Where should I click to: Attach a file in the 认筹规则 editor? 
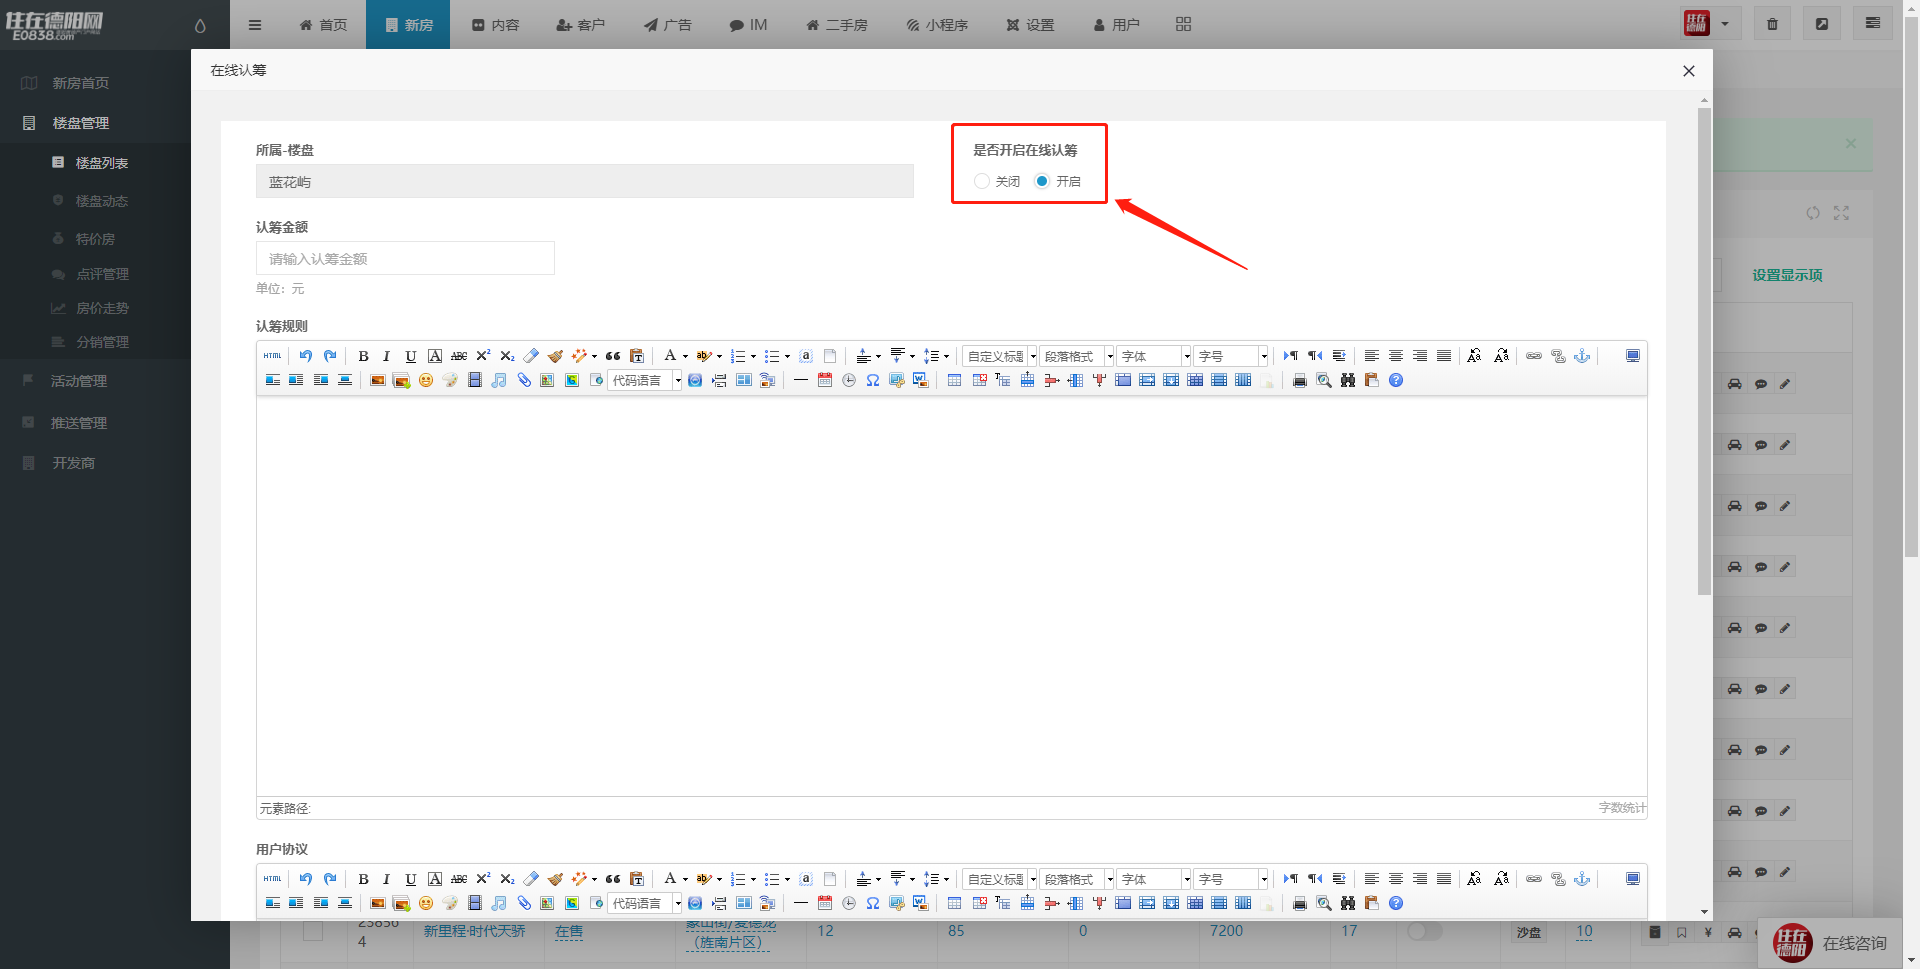[x=523, y=380]
